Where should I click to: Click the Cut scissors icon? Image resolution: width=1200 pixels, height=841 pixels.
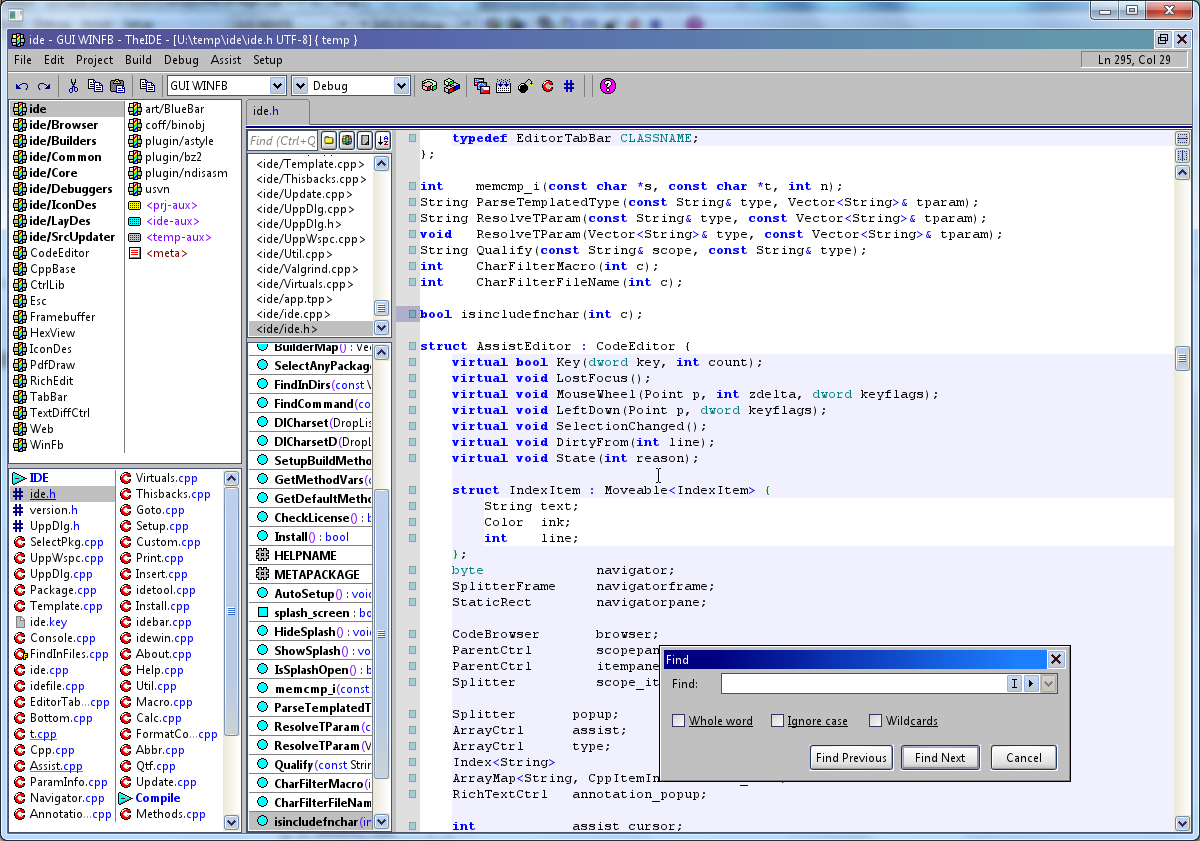click(73, 86)
